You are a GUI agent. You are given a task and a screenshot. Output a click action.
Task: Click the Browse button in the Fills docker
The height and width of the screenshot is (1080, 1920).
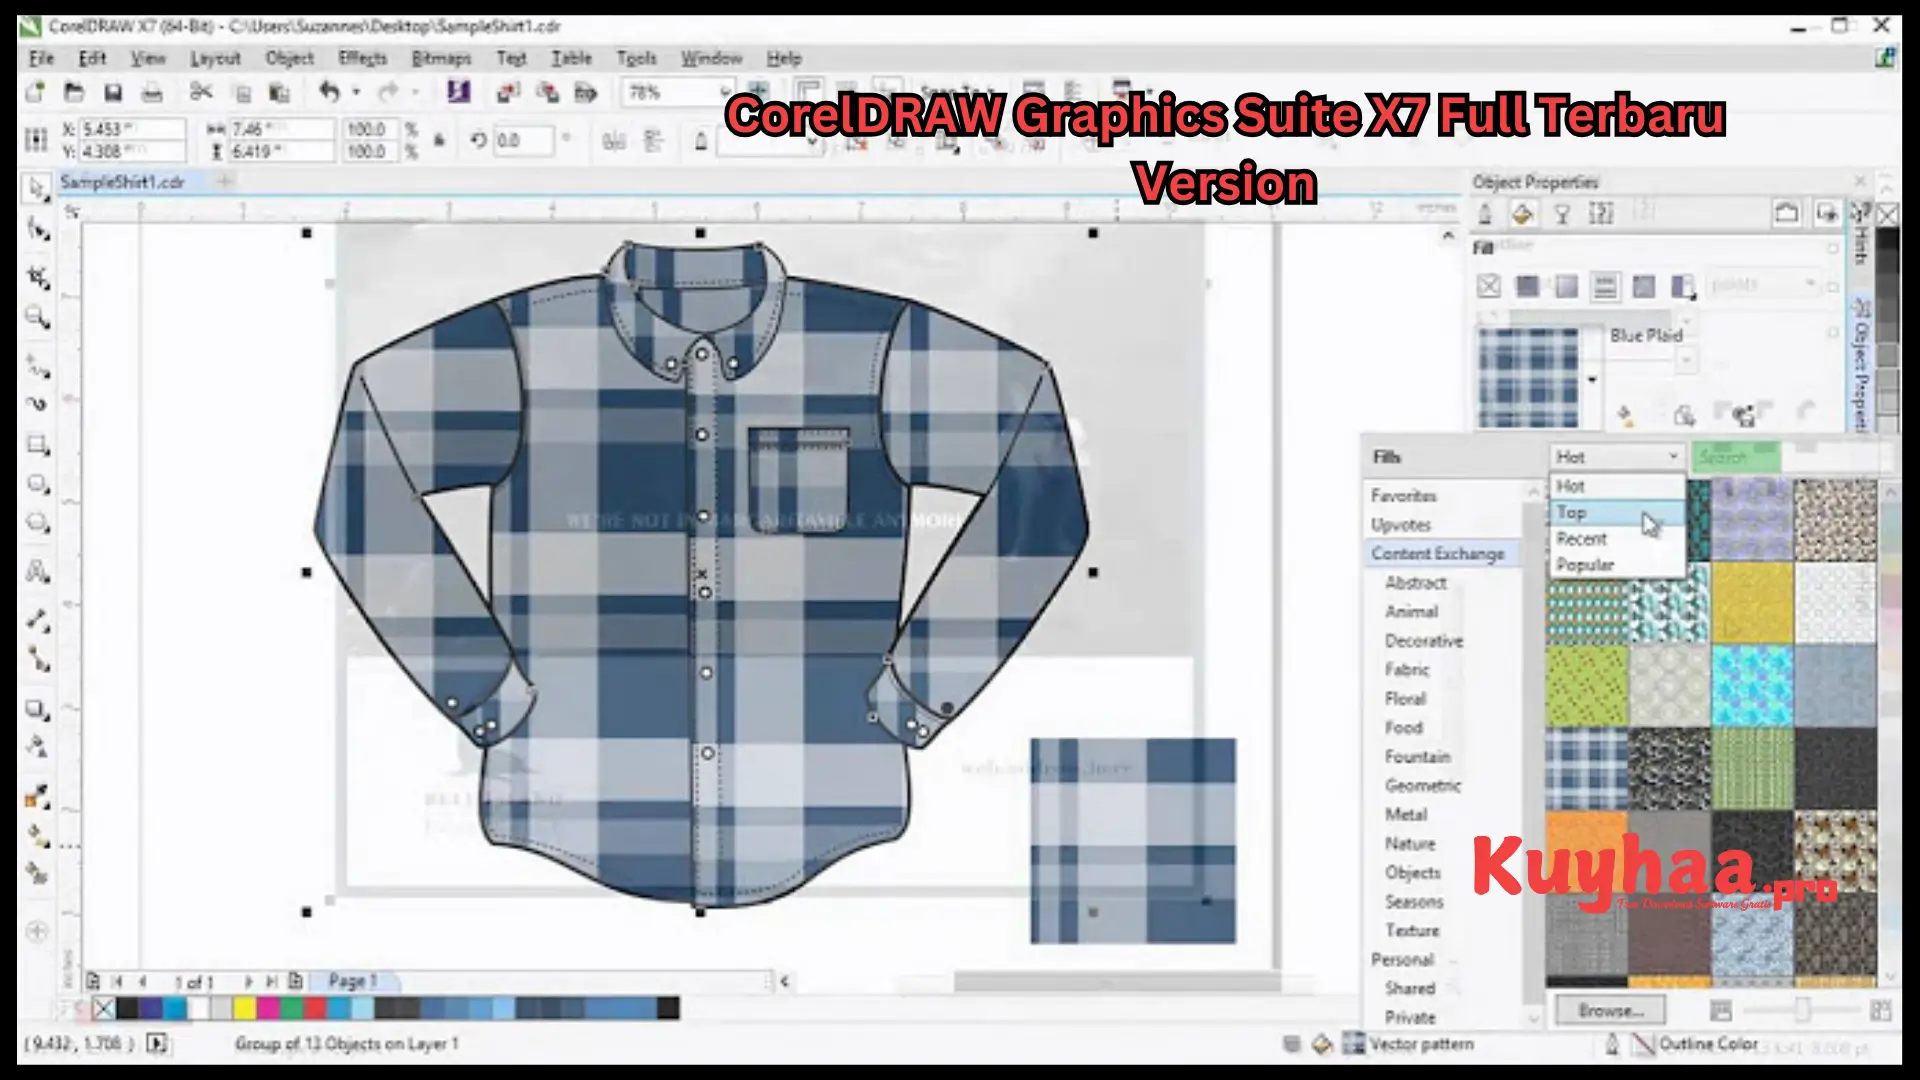coord(1609,1010)
